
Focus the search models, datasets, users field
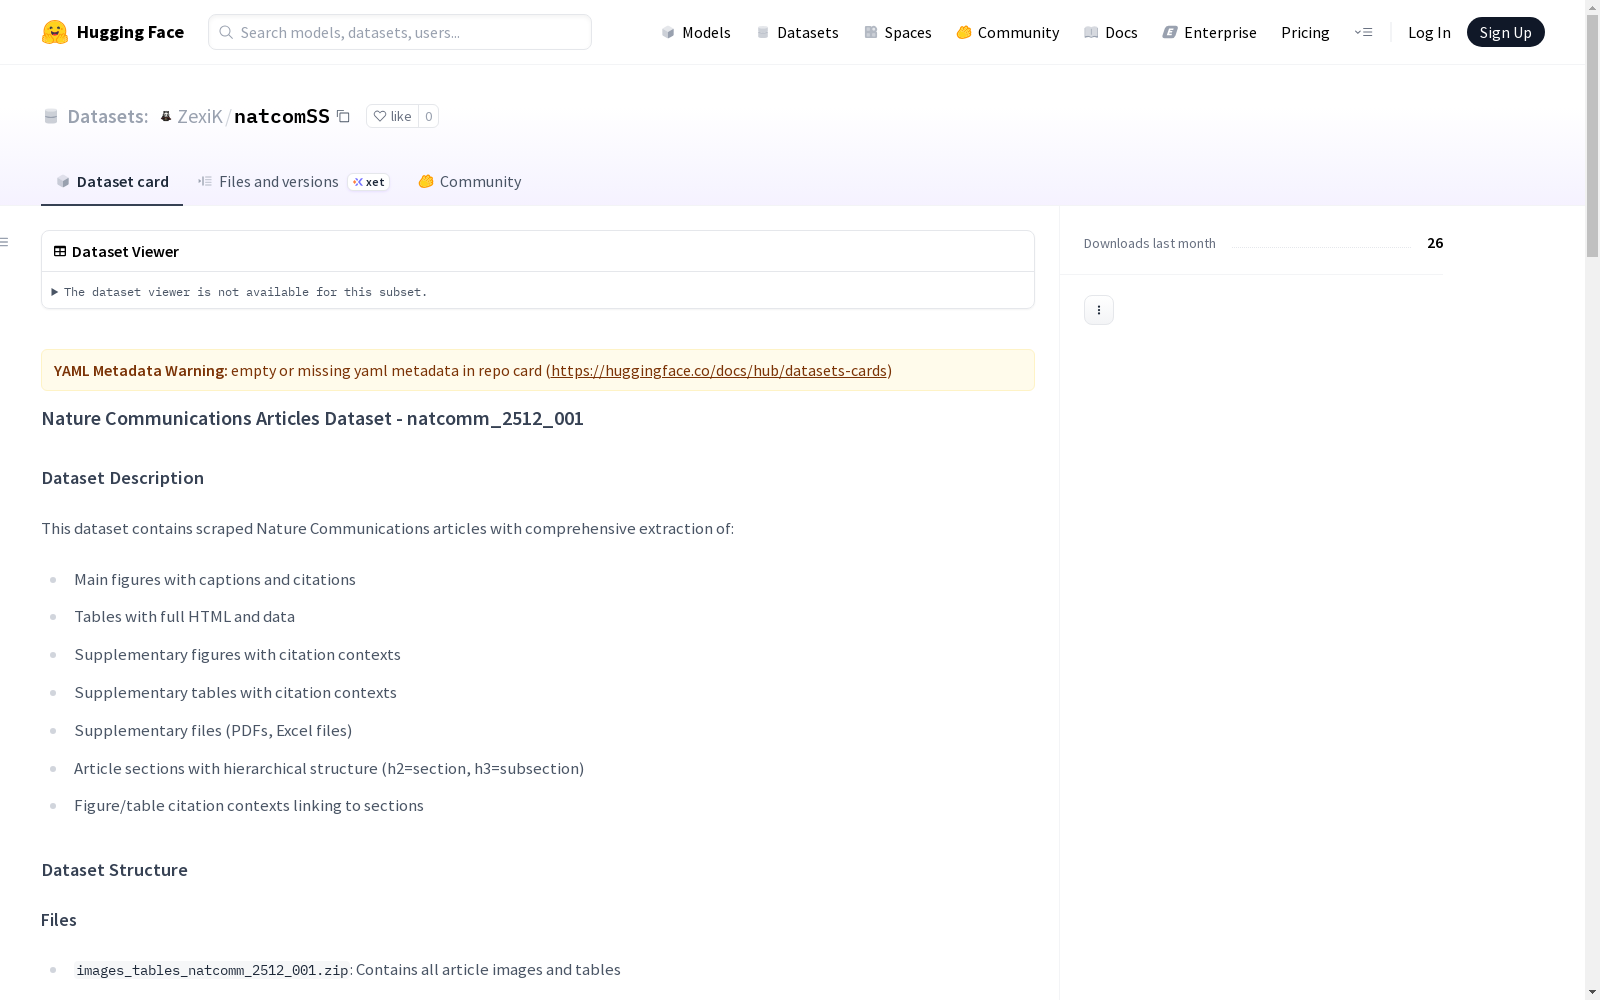click(400, 32)
